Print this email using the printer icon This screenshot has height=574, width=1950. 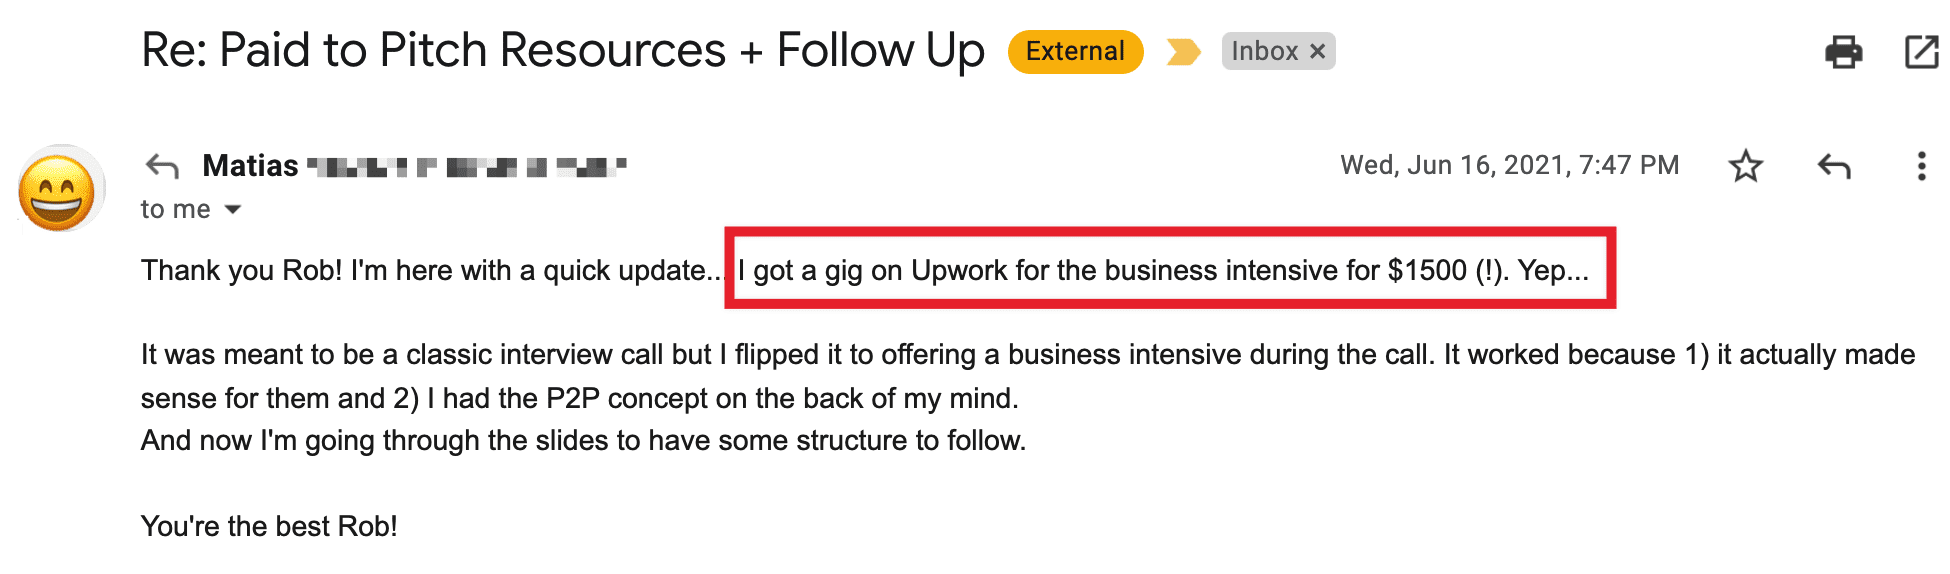1843,52
